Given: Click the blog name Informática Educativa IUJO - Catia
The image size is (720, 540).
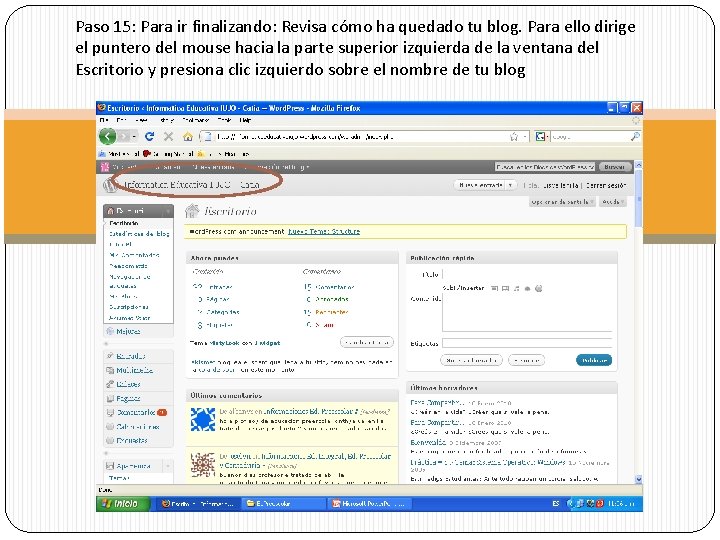Looking at the screenshot, I should point(192,185).
